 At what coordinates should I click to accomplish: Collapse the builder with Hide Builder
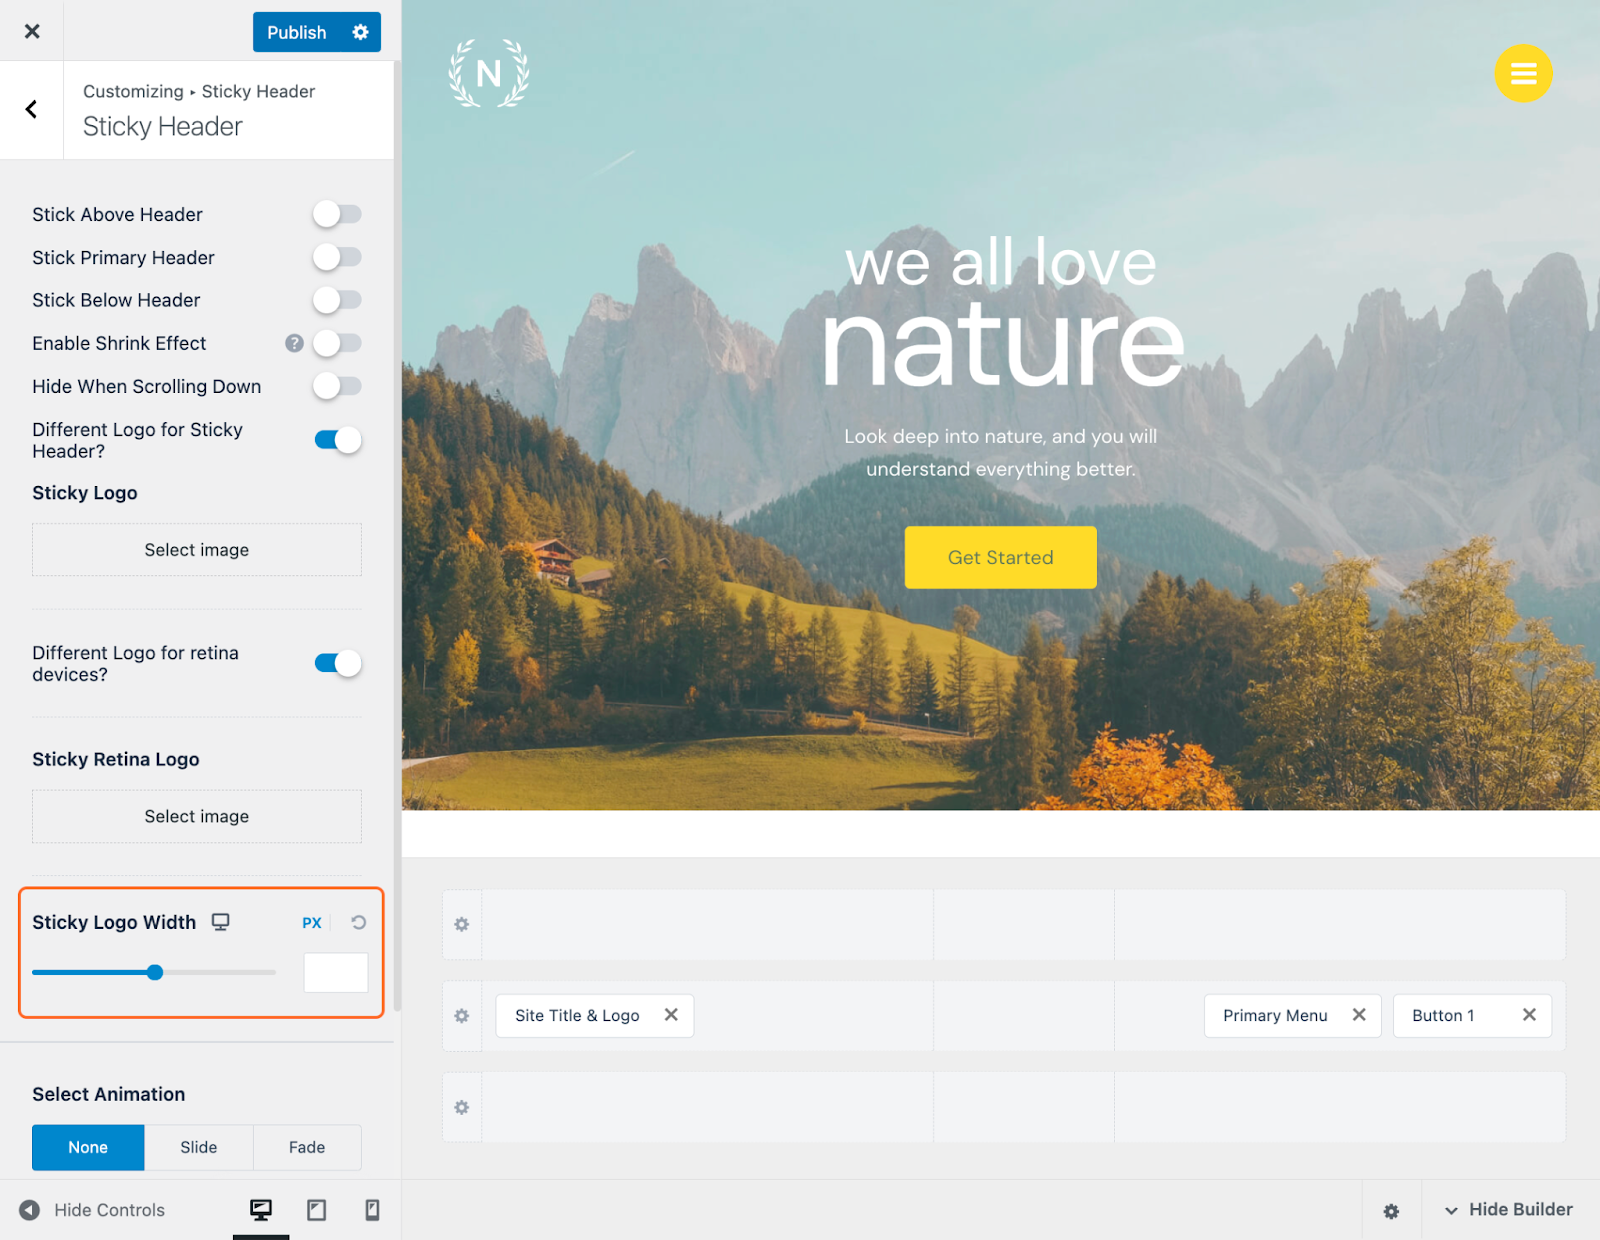tap(1509, 1210)
